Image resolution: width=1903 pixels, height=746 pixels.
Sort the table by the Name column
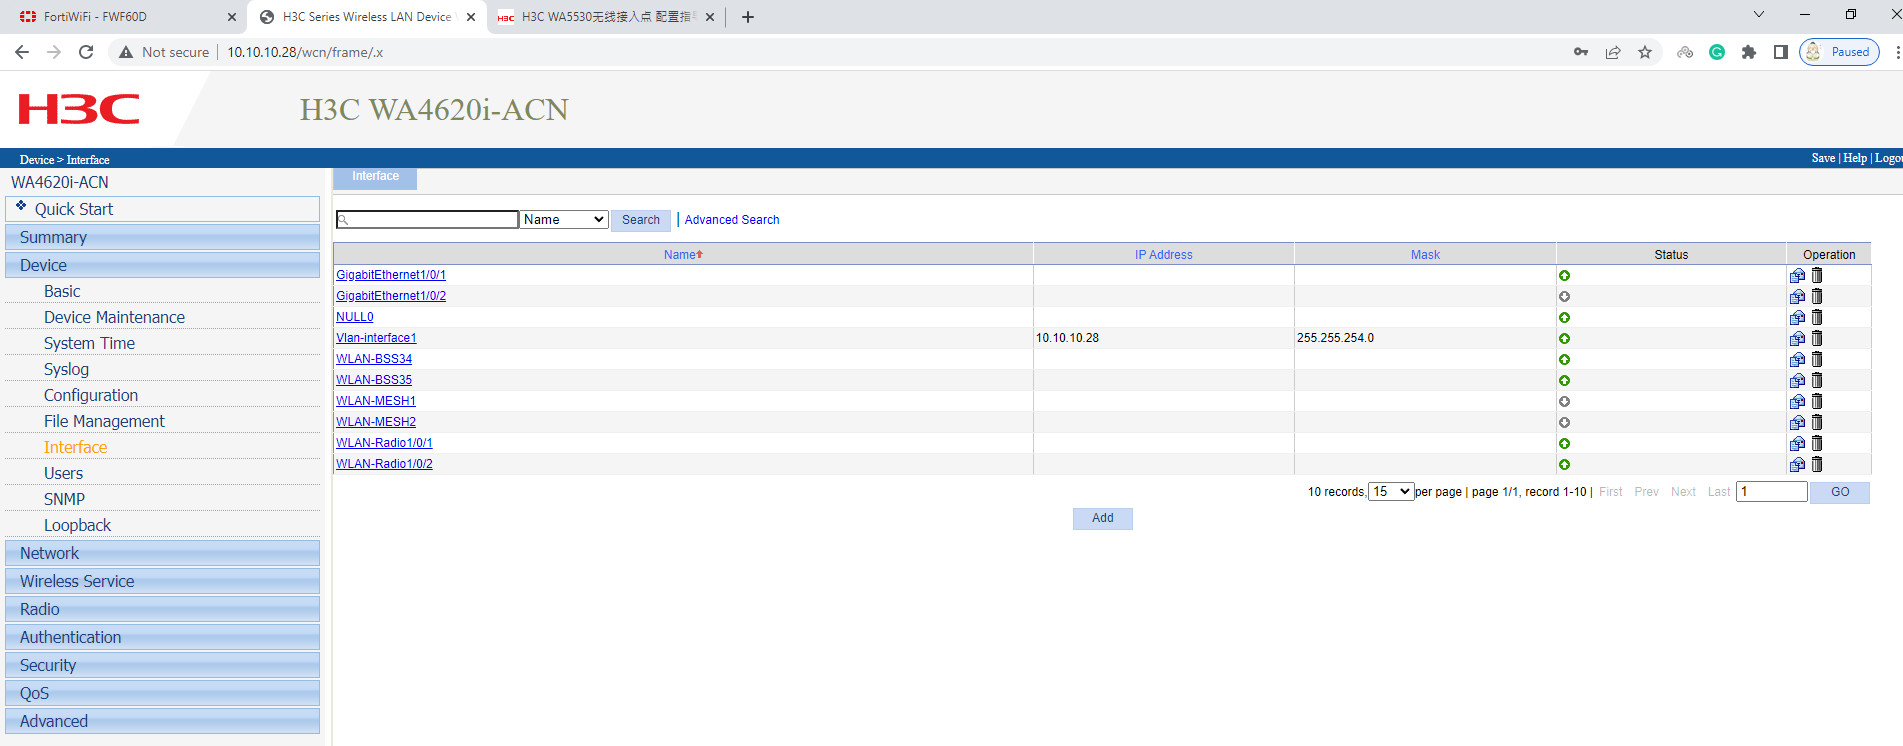click(x=683, y=255)
